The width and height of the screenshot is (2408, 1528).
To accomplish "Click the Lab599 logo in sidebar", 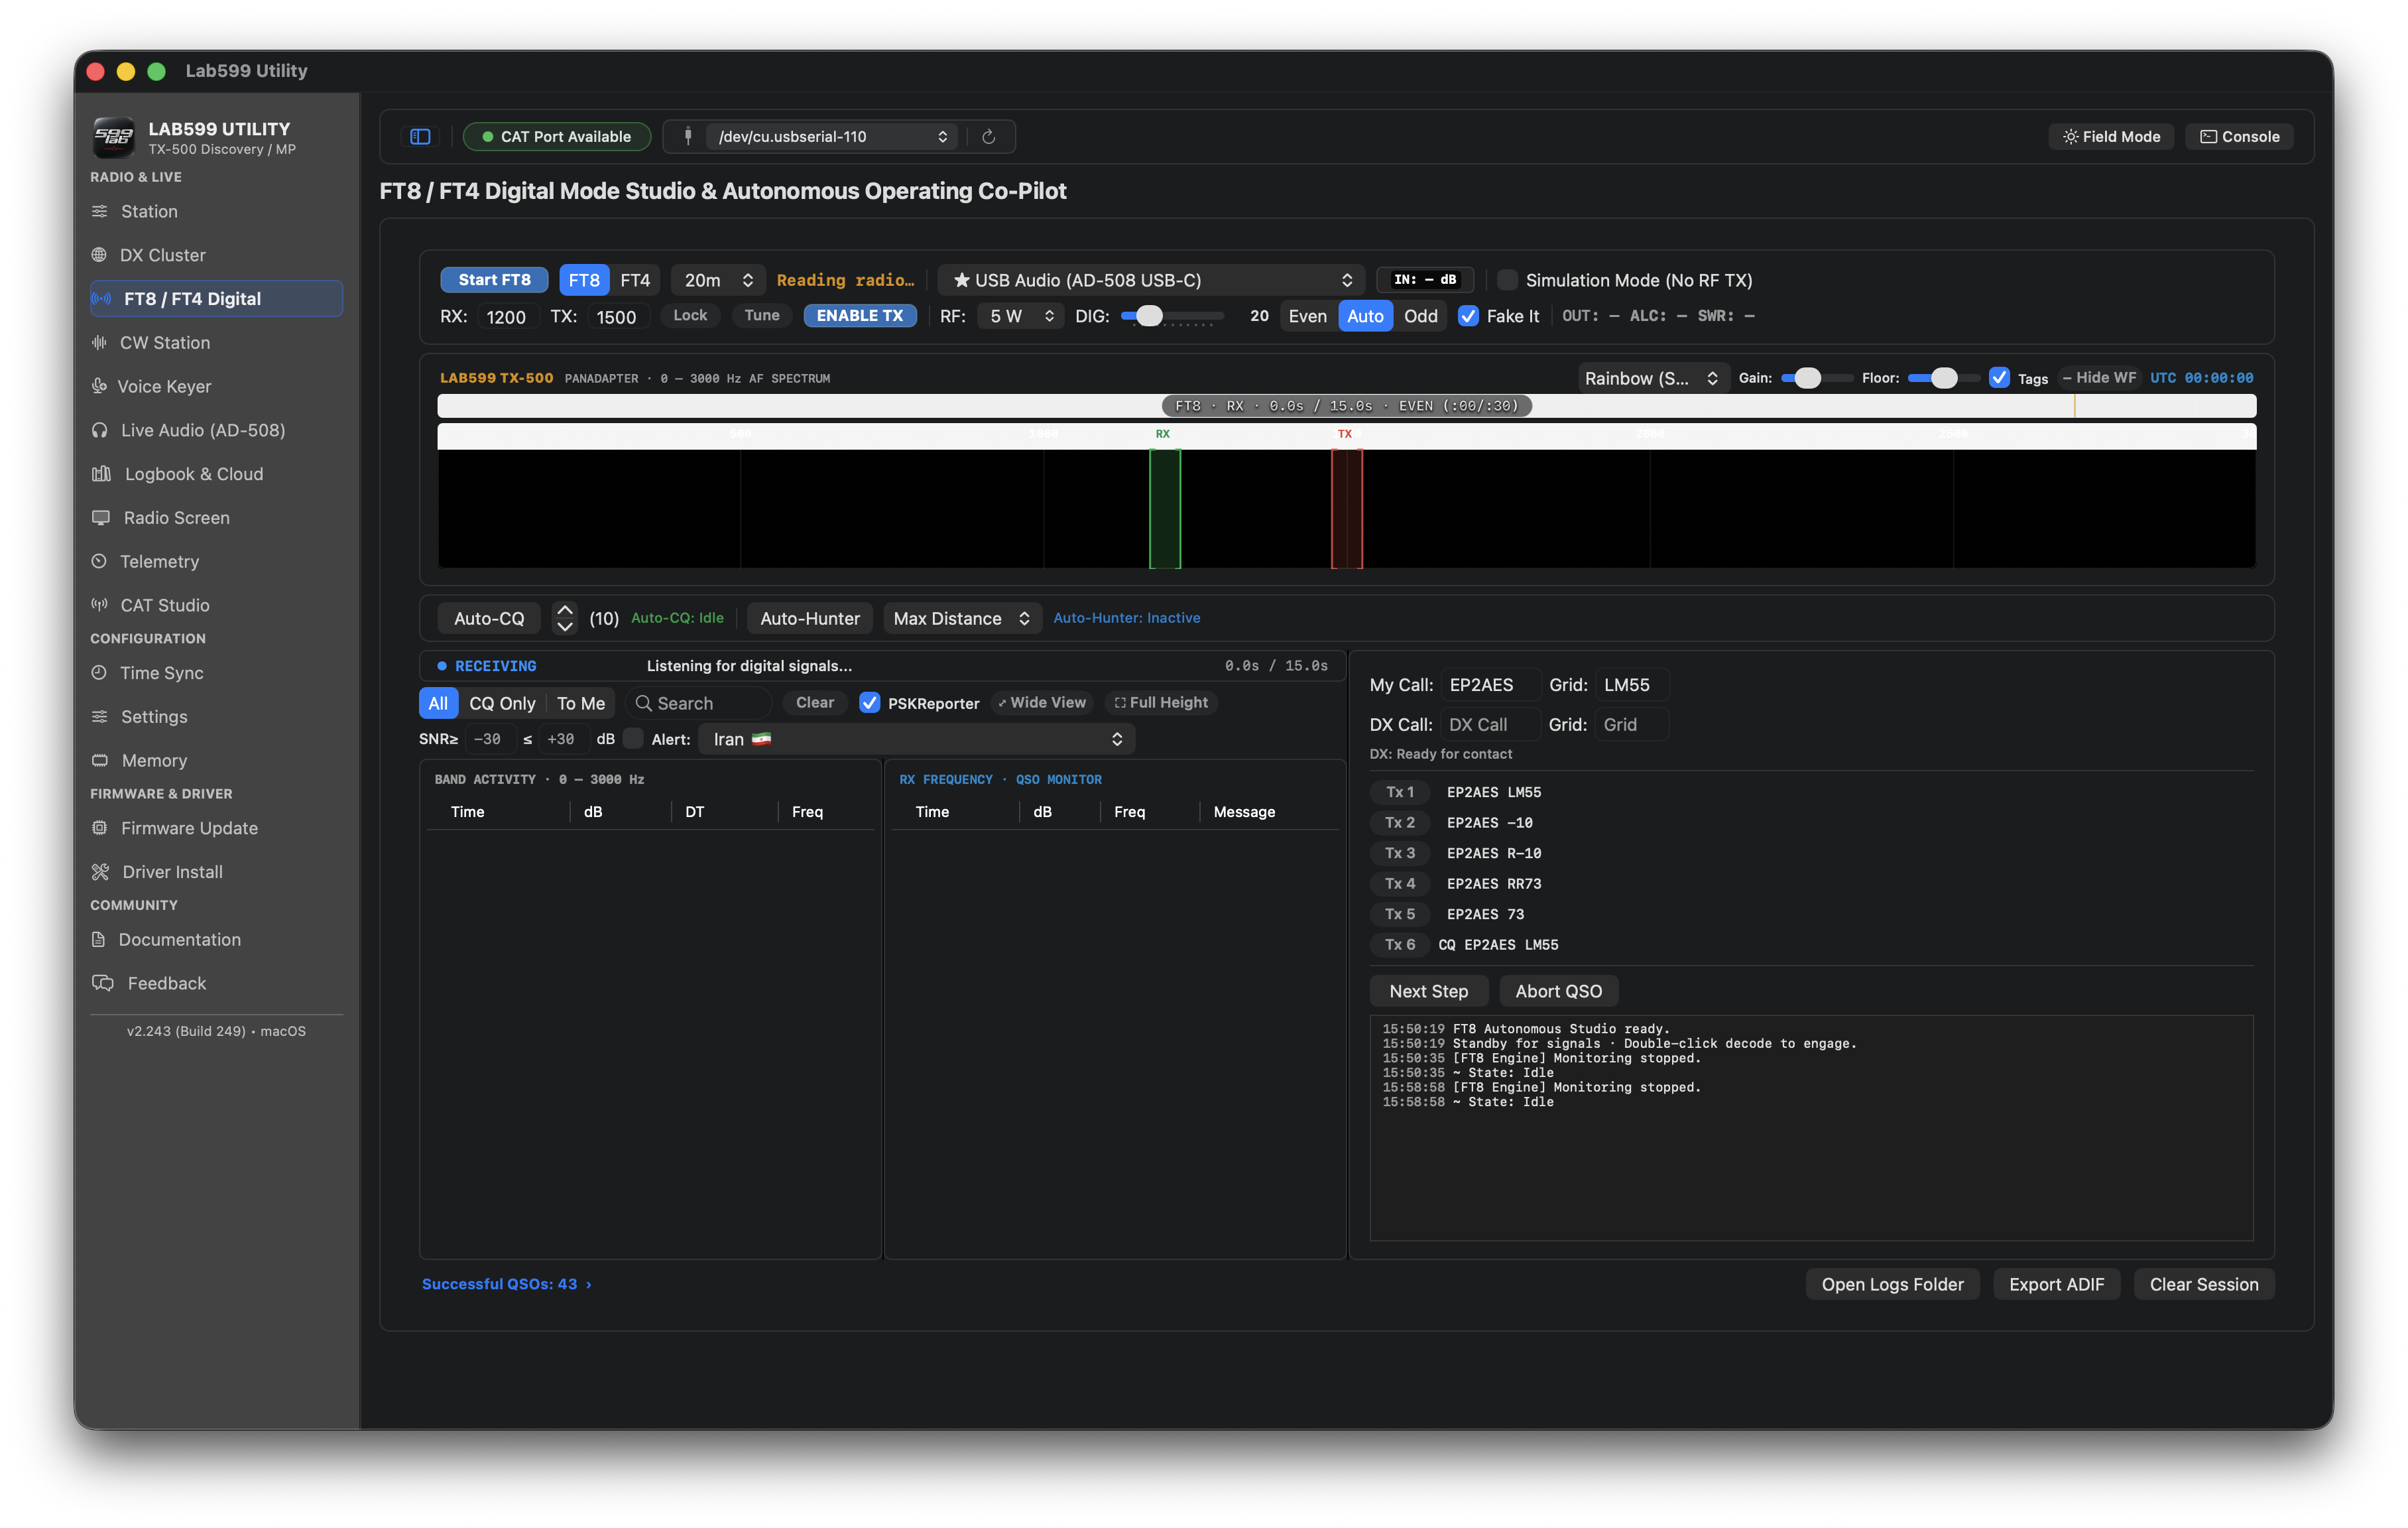I will pyautogui.click(x=113, y=137).
